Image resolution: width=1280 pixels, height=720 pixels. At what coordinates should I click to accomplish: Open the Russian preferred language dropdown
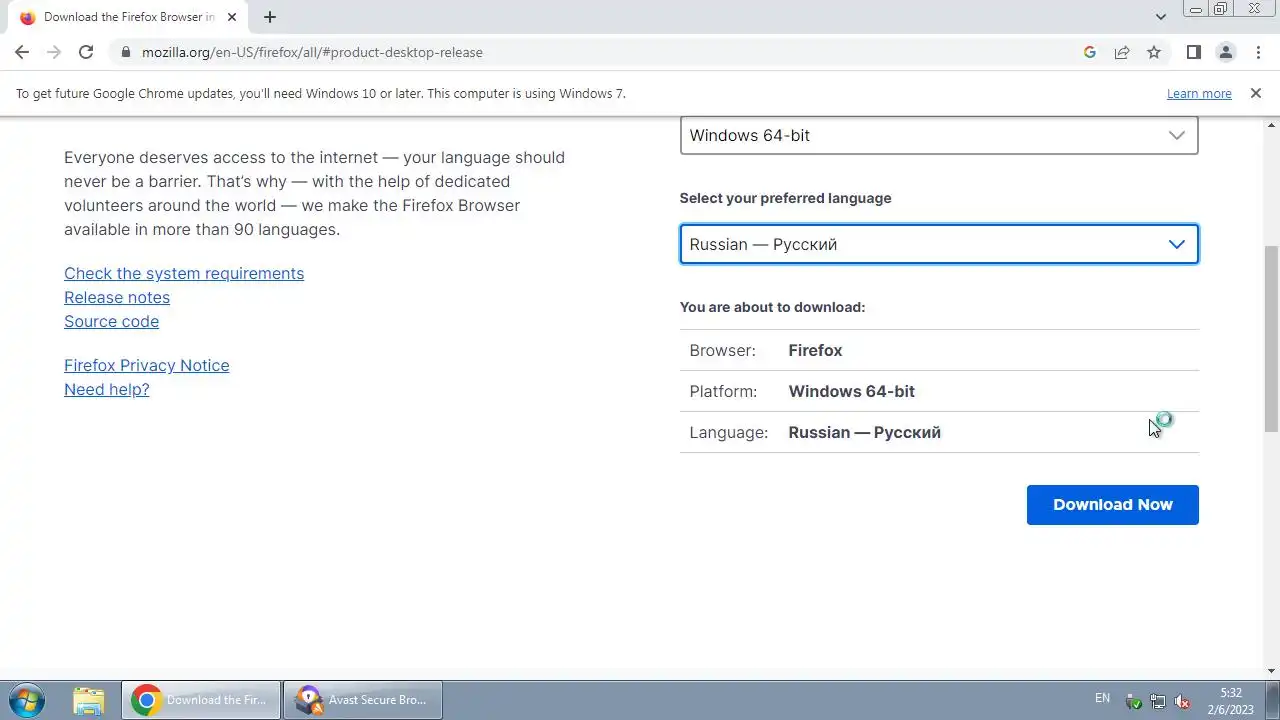(939, 244)
